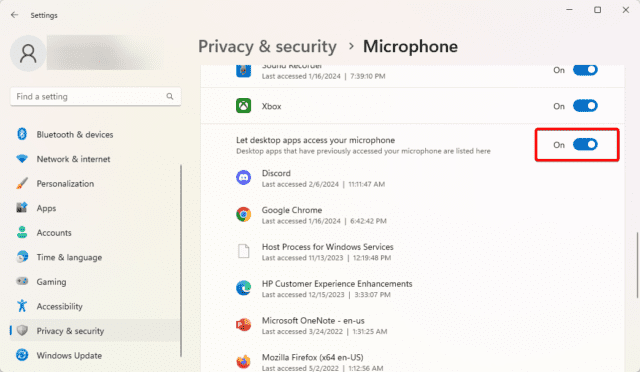The image size is (640, 372).
Task: Click 'HP Customer Experience Enhancements' text
Action: [337, 283]
